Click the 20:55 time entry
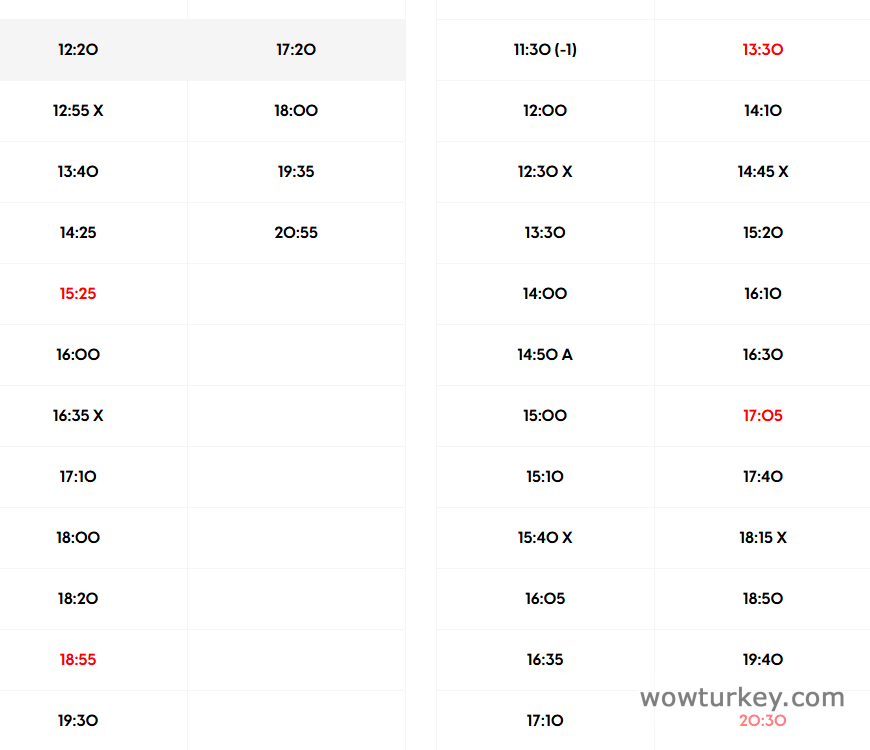Screen dimensions: 870x750 click(296, 233)
